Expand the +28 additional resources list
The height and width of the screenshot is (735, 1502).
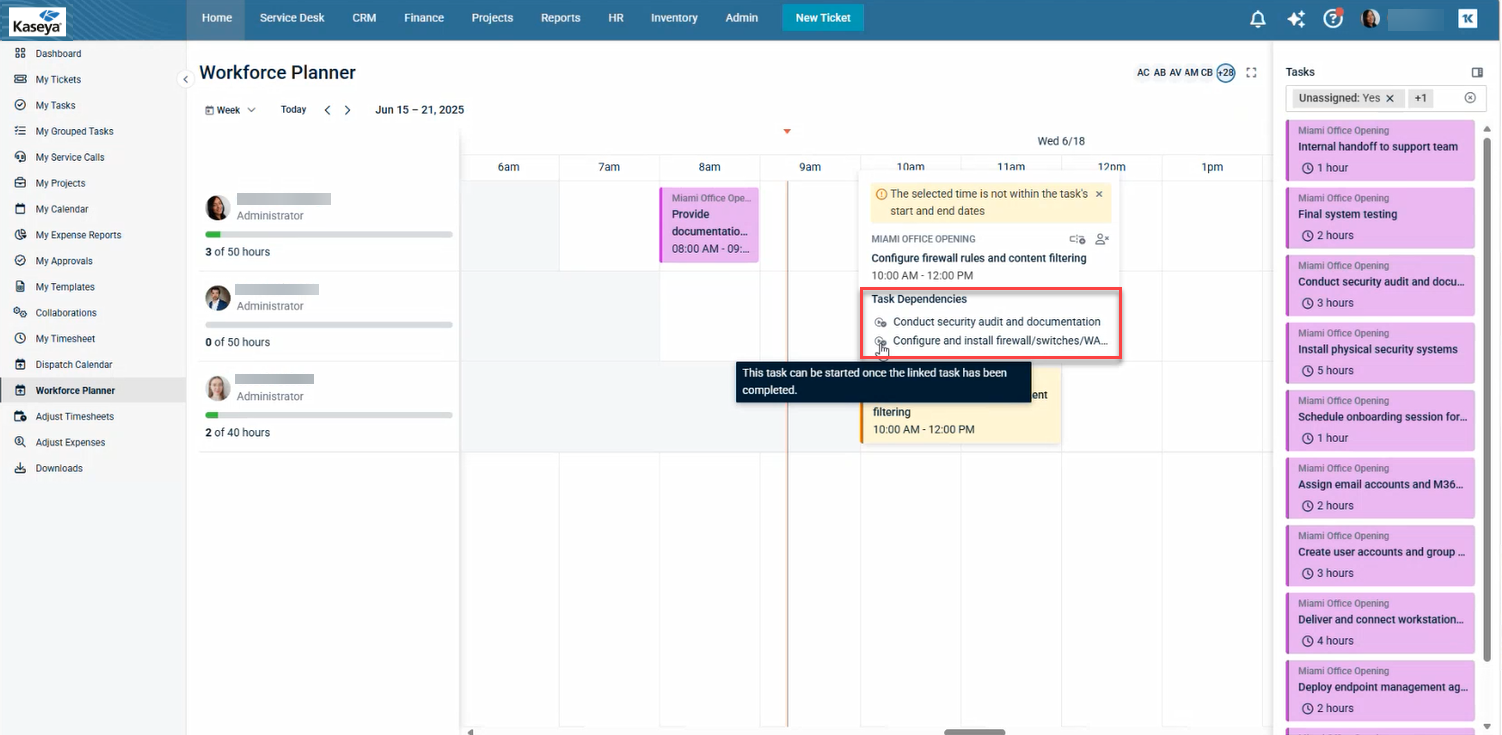[1226, 73]
